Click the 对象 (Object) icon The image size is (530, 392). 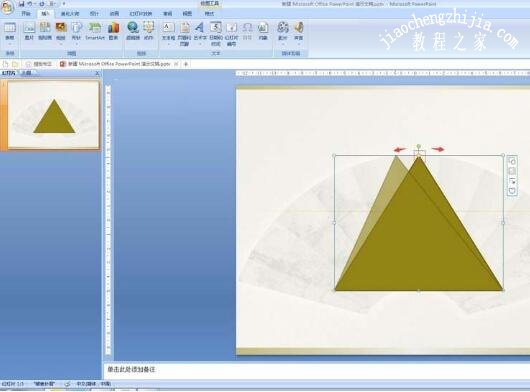[x=263, y=28]
